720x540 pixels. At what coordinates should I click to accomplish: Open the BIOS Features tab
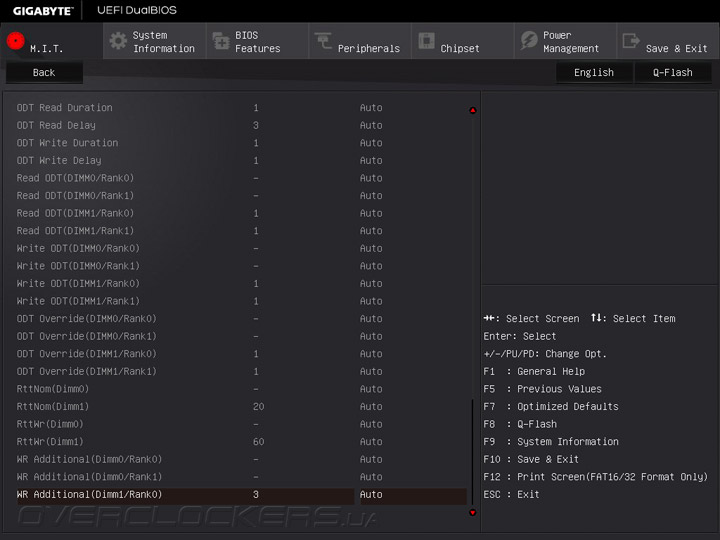point(258,41)
